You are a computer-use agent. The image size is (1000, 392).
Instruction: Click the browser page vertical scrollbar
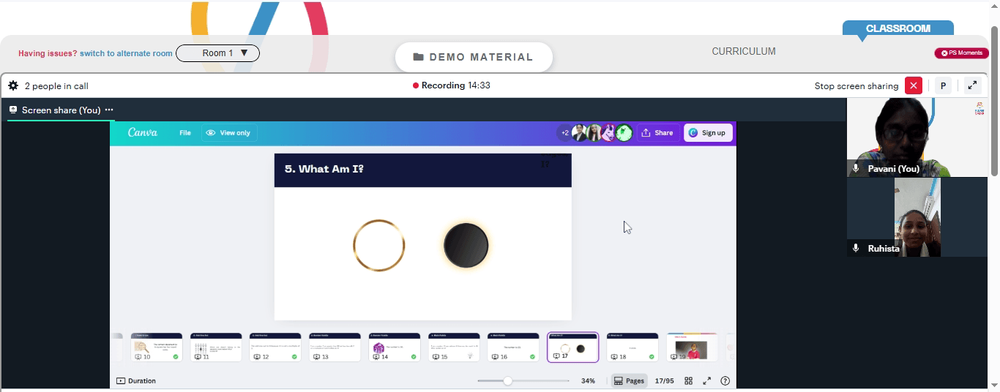pos(994,102)
